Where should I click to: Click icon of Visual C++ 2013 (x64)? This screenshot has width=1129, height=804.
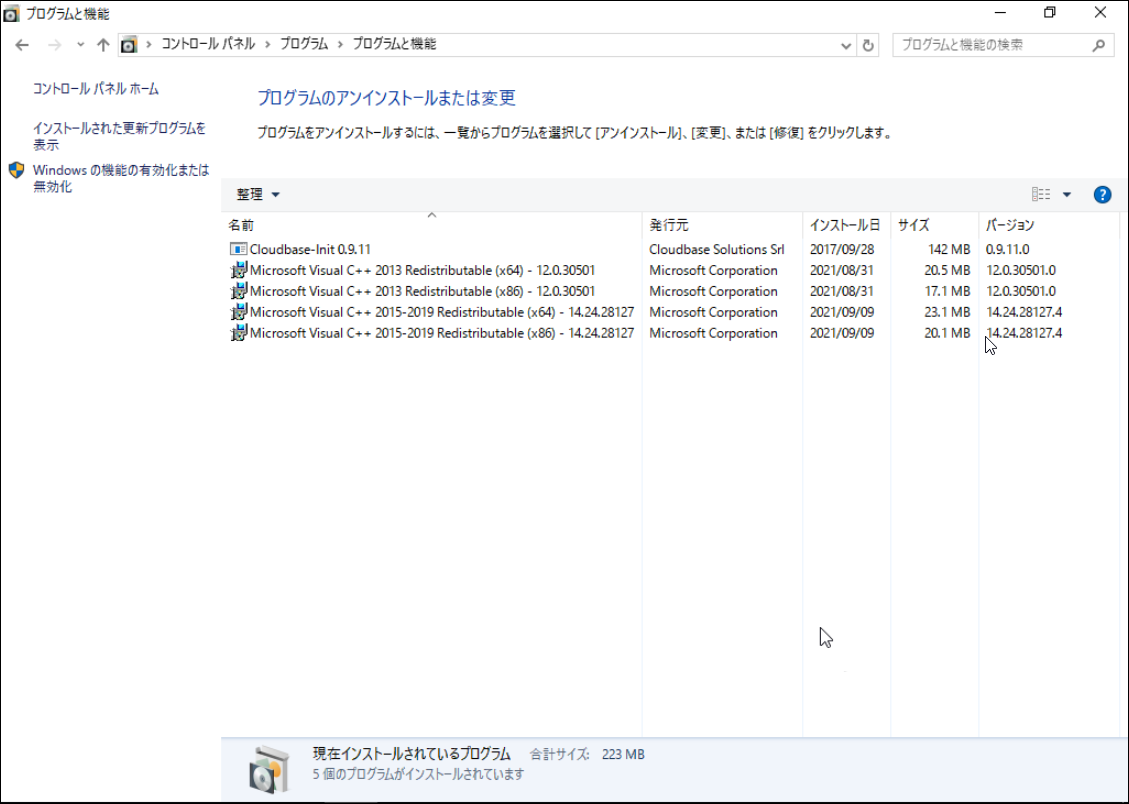pos(238,270)
